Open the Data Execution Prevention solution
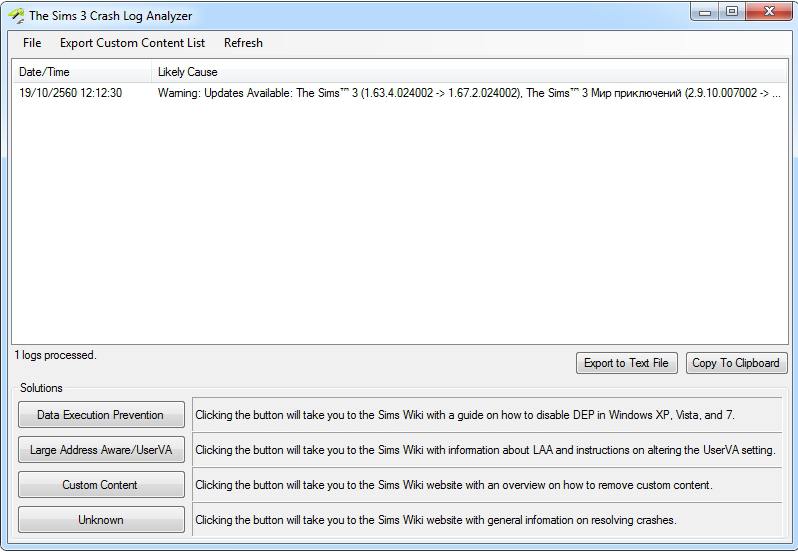The width and height of the screenshot is (798, 552). (x=101, y=415)
